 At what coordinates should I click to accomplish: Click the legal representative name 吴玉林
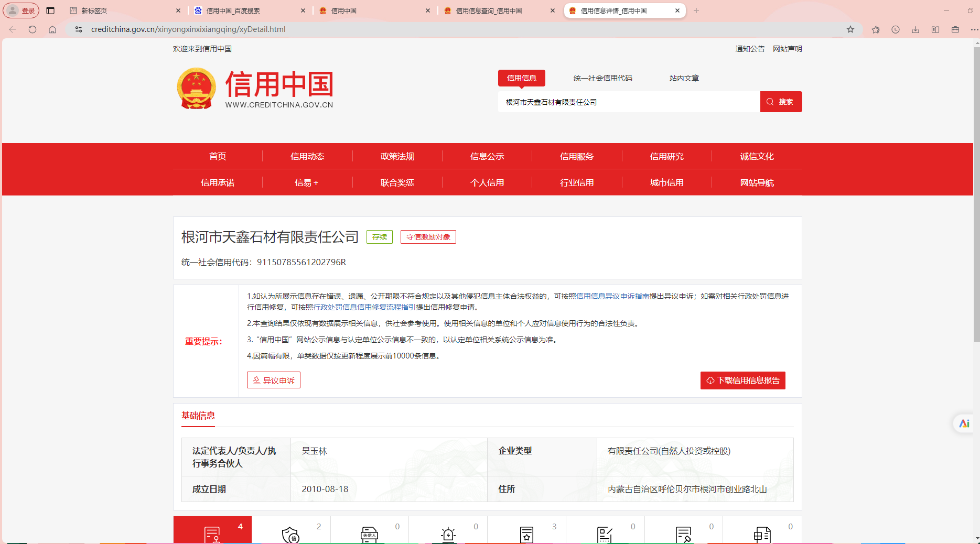314,451
